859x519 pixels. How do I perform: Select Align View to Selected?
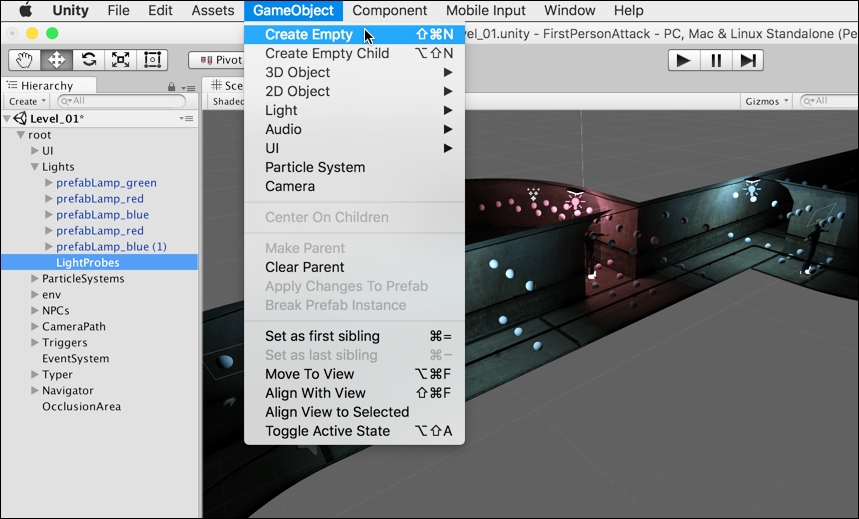point(354,412)
